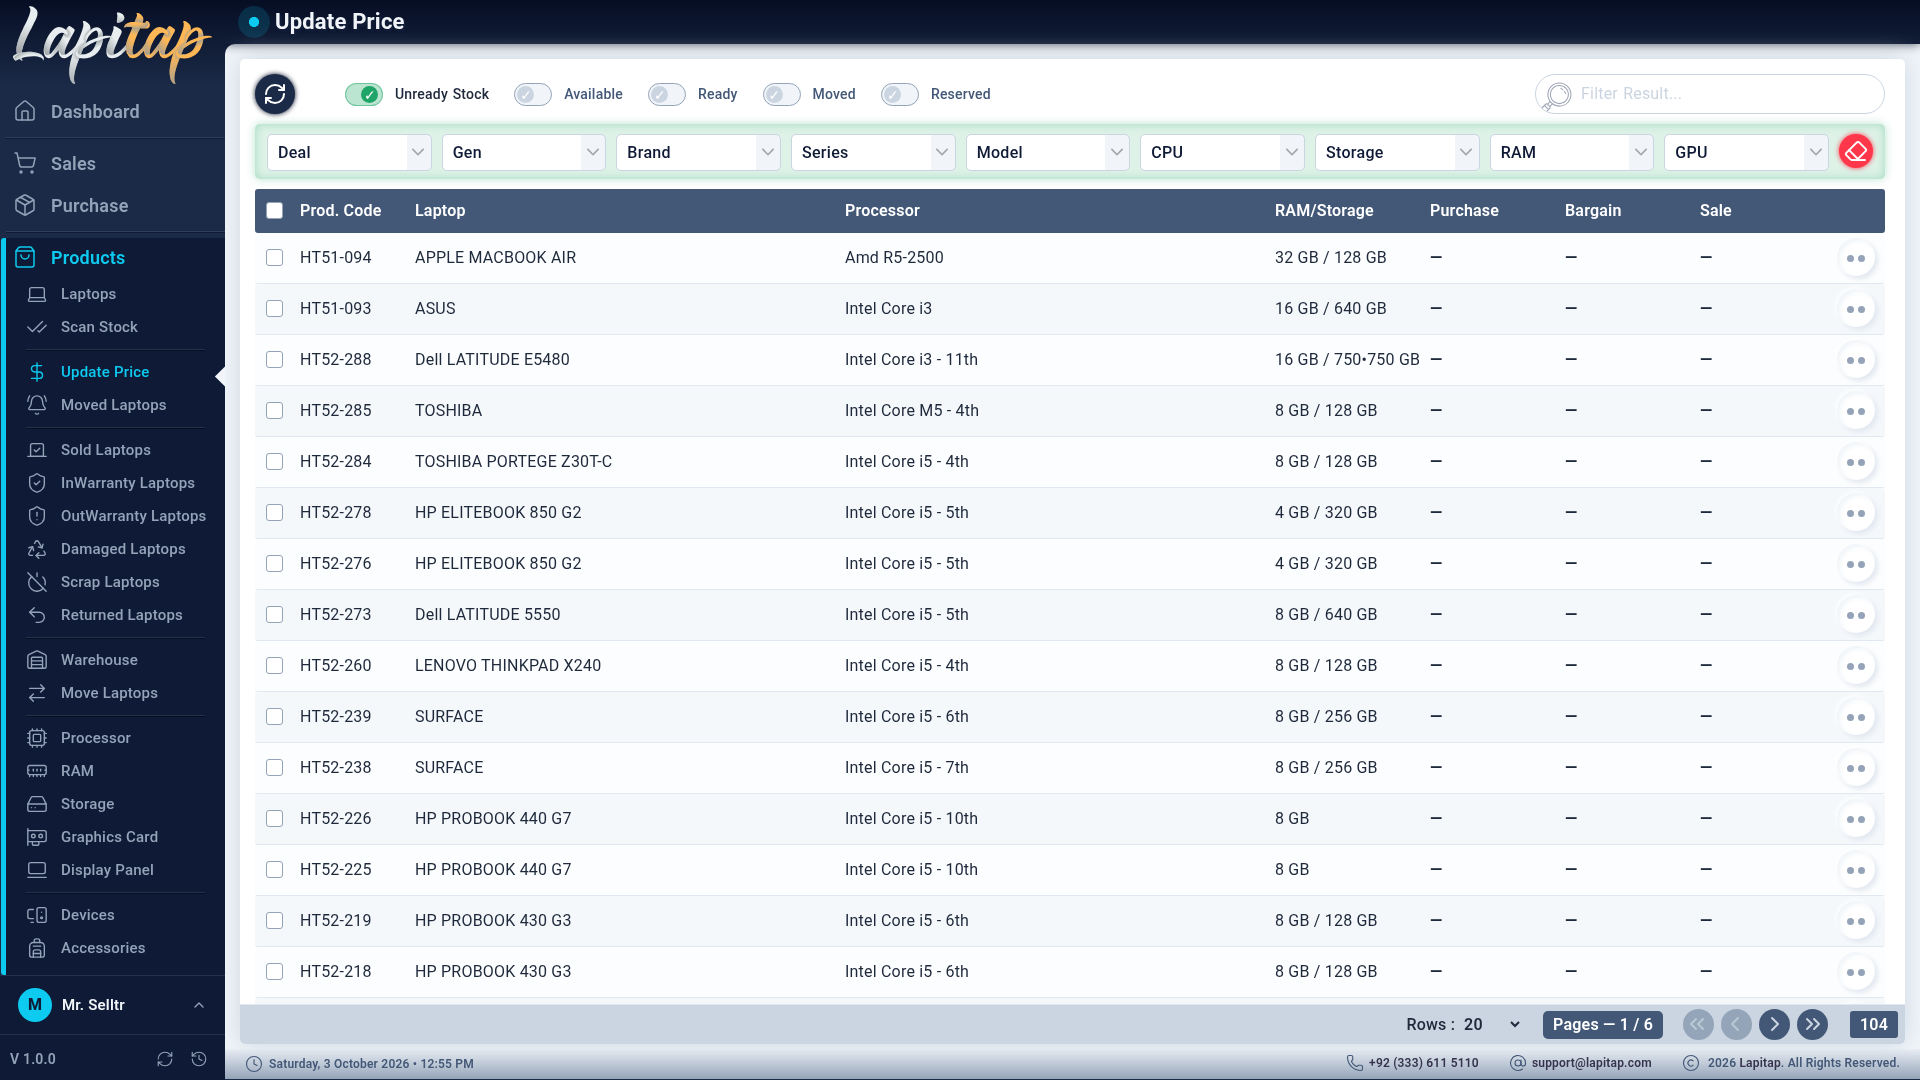
Task: Click the Processor chip icon in sidebar
Action: pos(37,738)
